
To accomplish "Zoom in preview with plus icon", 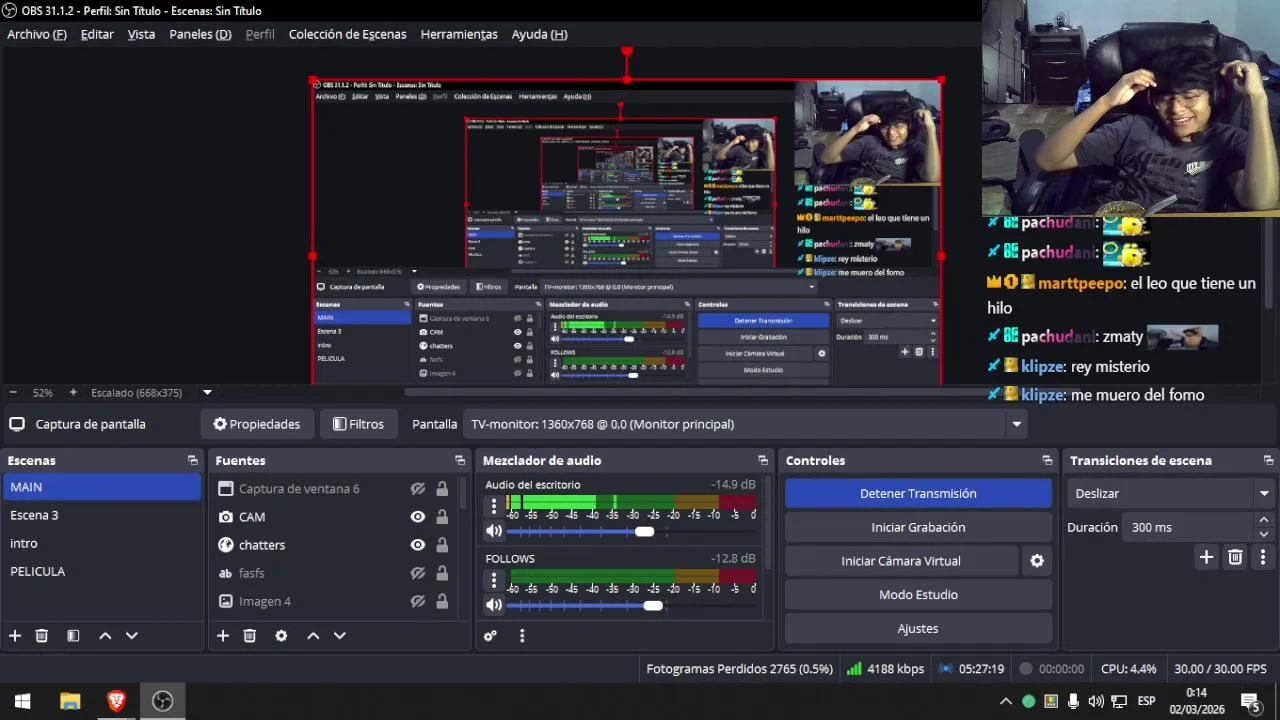I will (x=73, y=393).
